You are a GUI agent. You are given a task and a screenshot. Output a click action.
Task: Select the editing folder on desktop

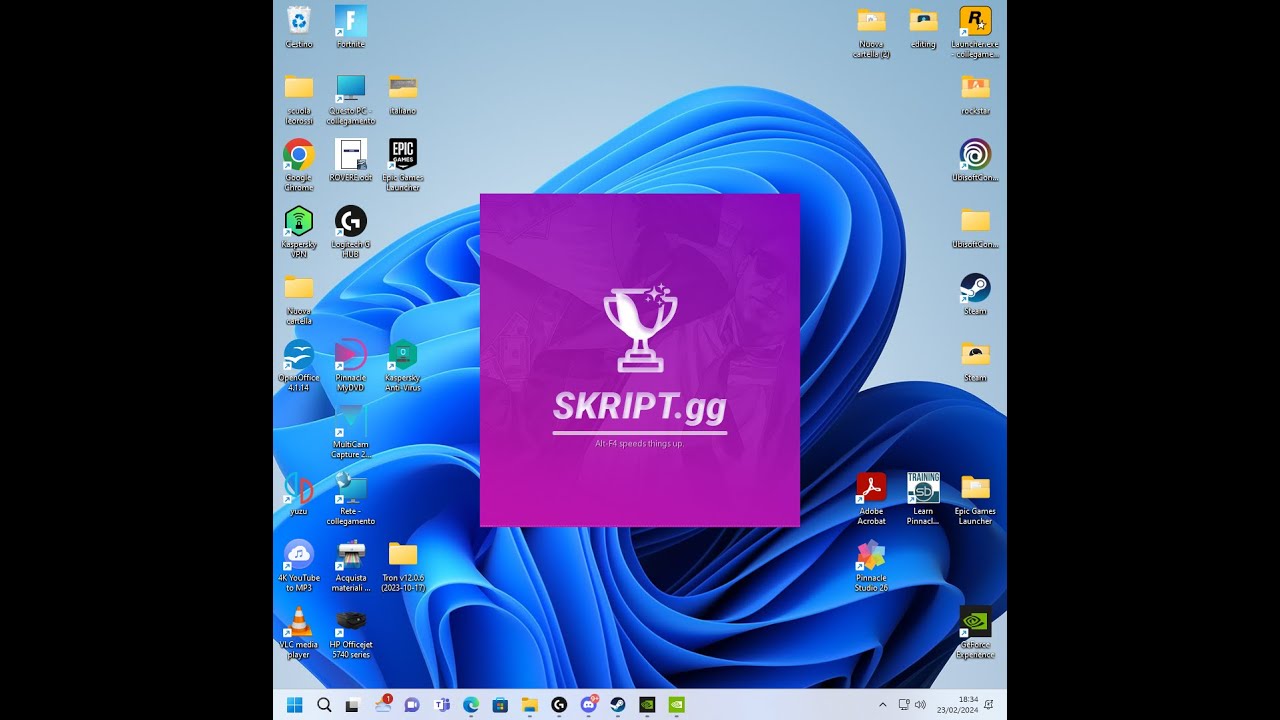923,27
